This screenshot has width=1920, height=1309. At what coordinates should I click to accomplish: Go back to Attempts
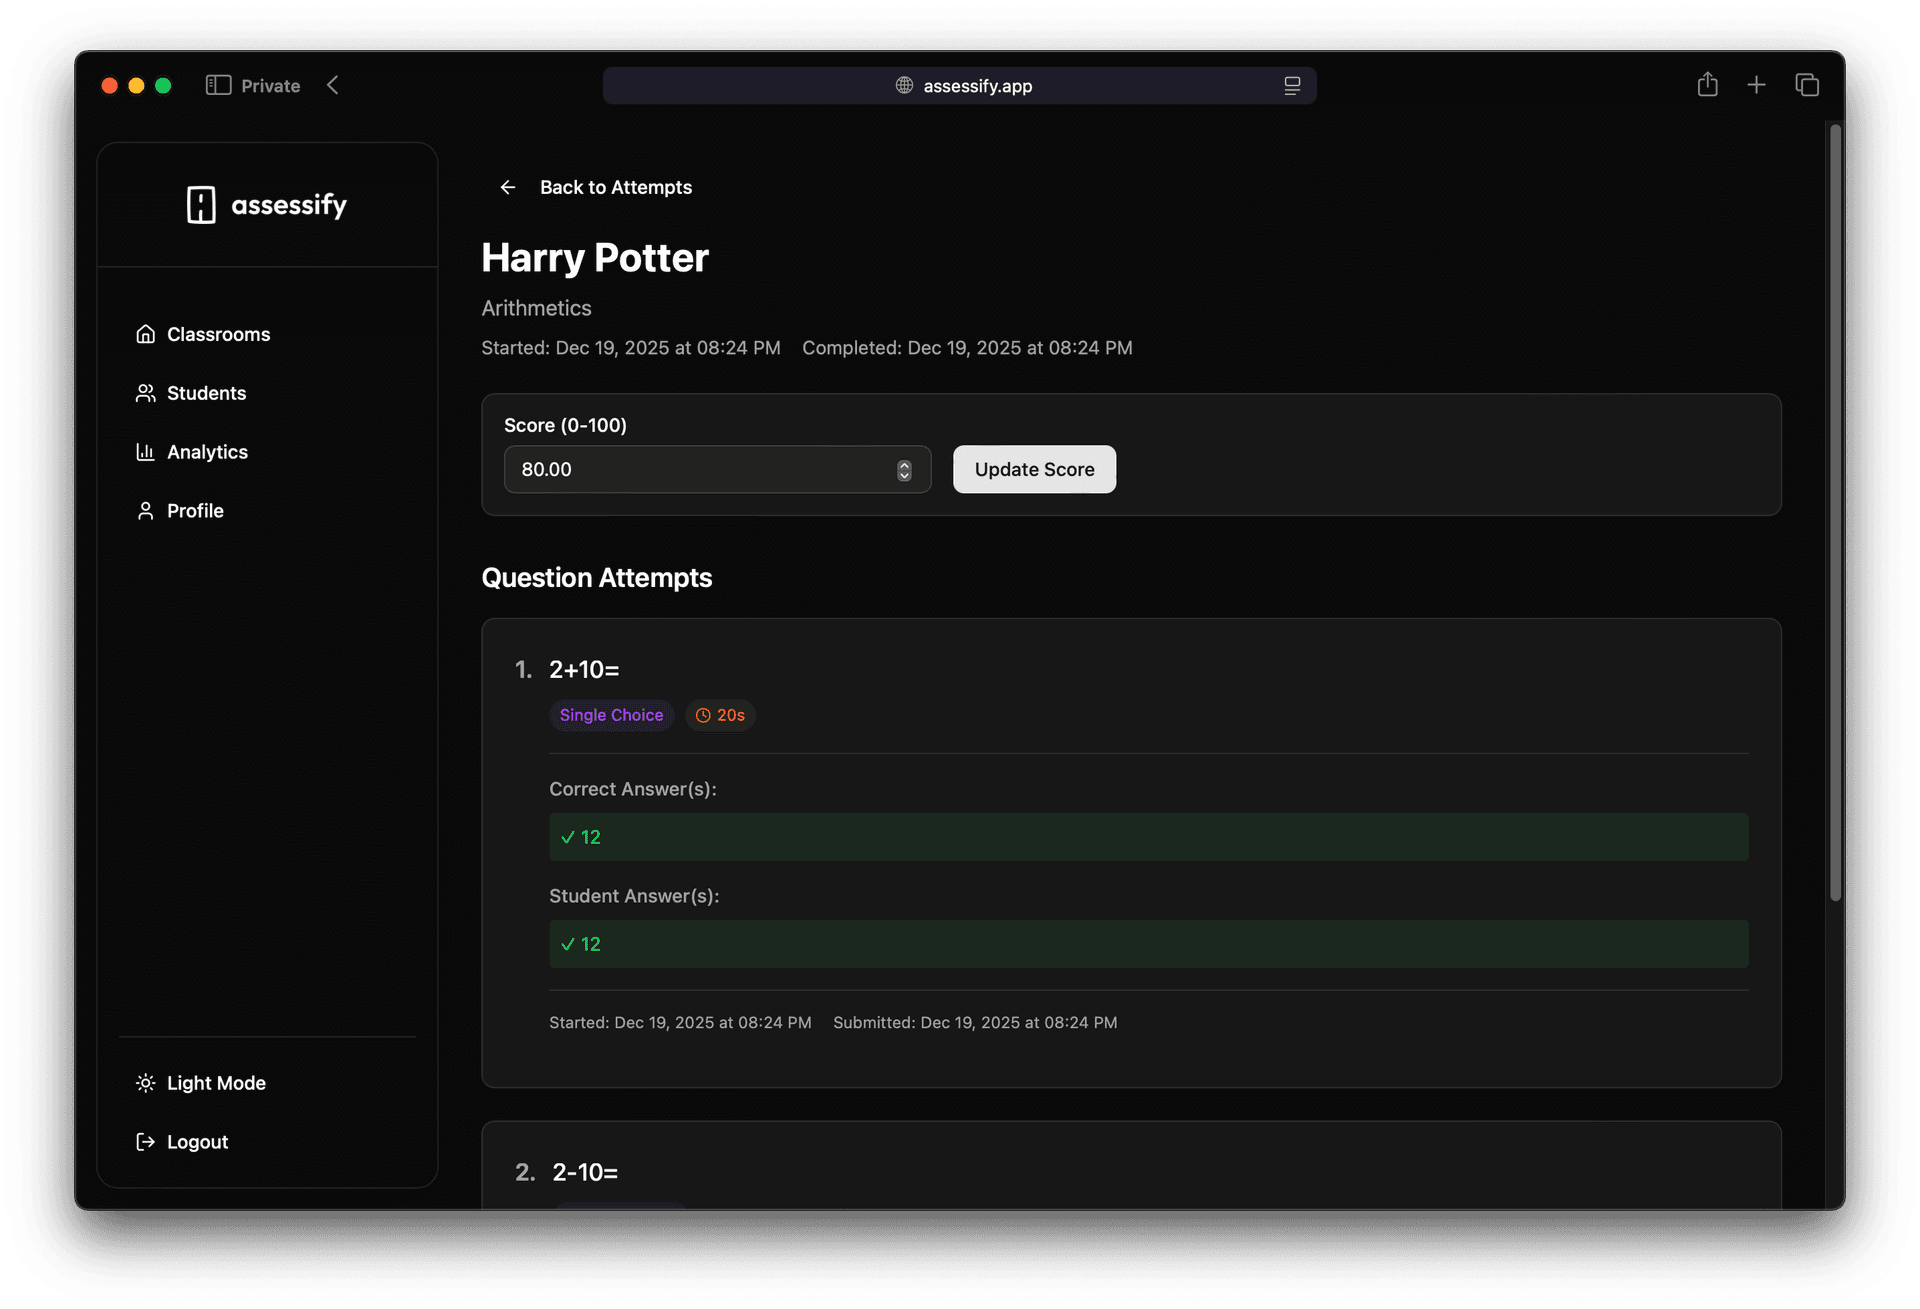pyautogui.click(x=616, y=187)
